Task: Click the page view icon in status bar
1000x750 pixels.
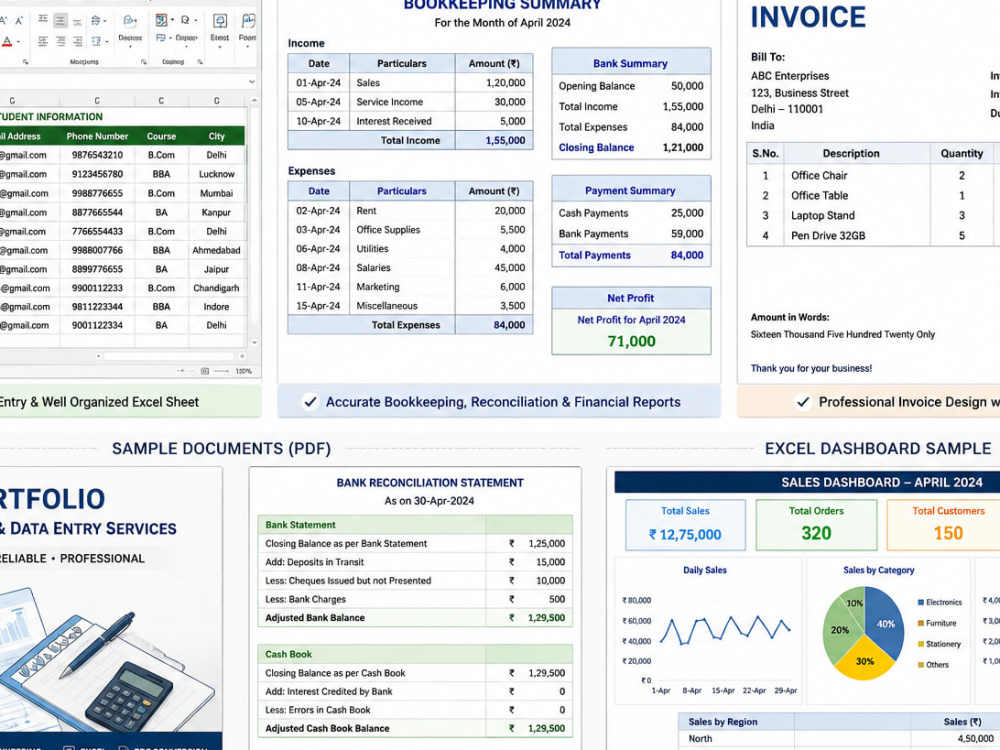Action: coord(205,371)
